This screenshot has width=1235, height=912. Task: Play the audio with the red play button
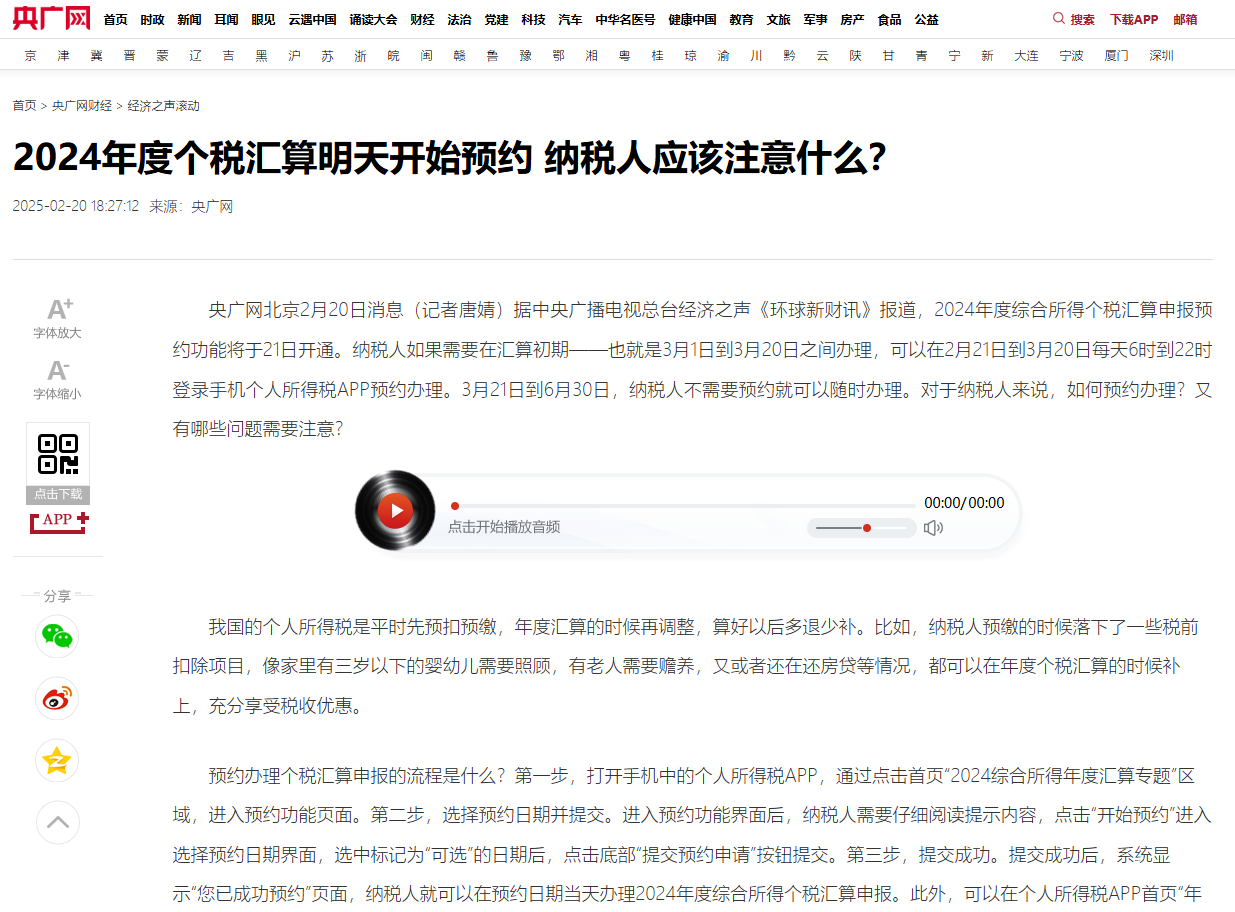point(396,511)
